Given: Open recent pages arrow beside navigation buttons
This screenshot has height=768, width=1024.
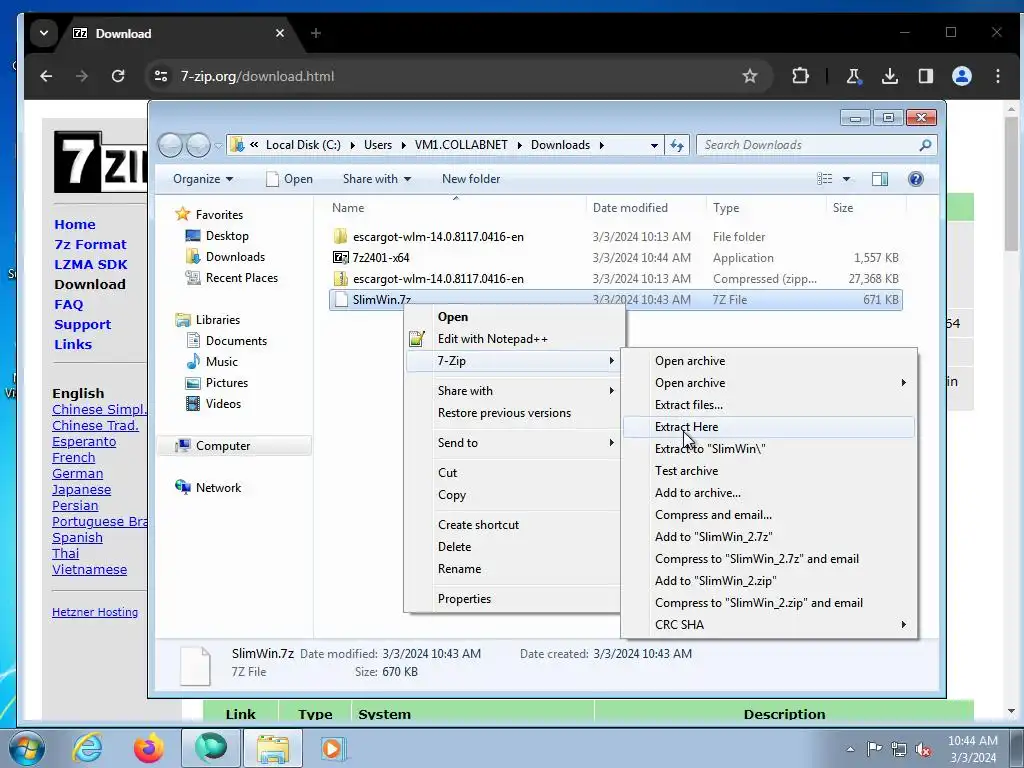Looking at the screenshot, I should 218,146.
